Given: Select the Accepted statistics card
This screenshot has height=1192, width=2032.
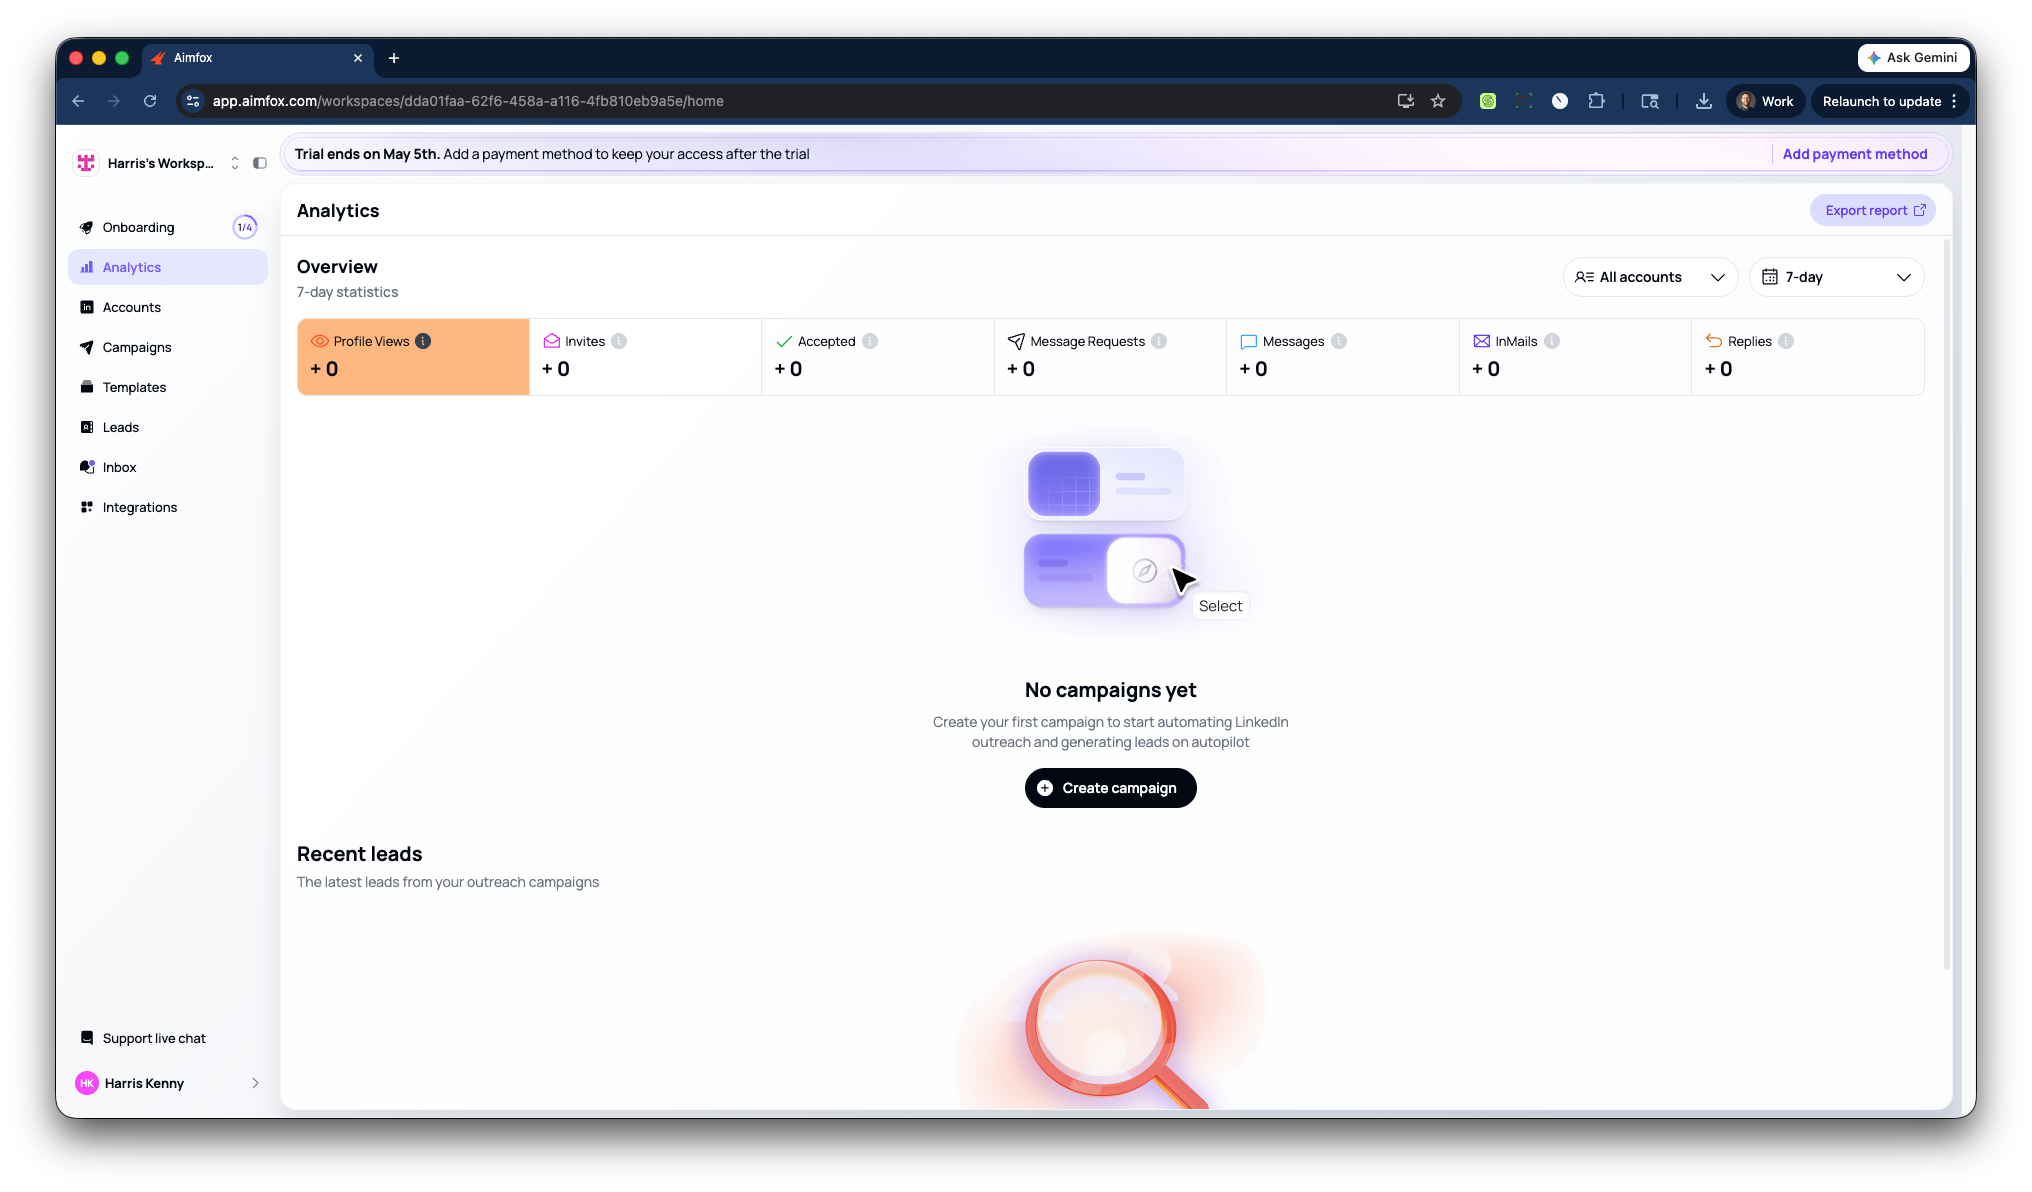Looking at the screenshot, I should [877, 356].
